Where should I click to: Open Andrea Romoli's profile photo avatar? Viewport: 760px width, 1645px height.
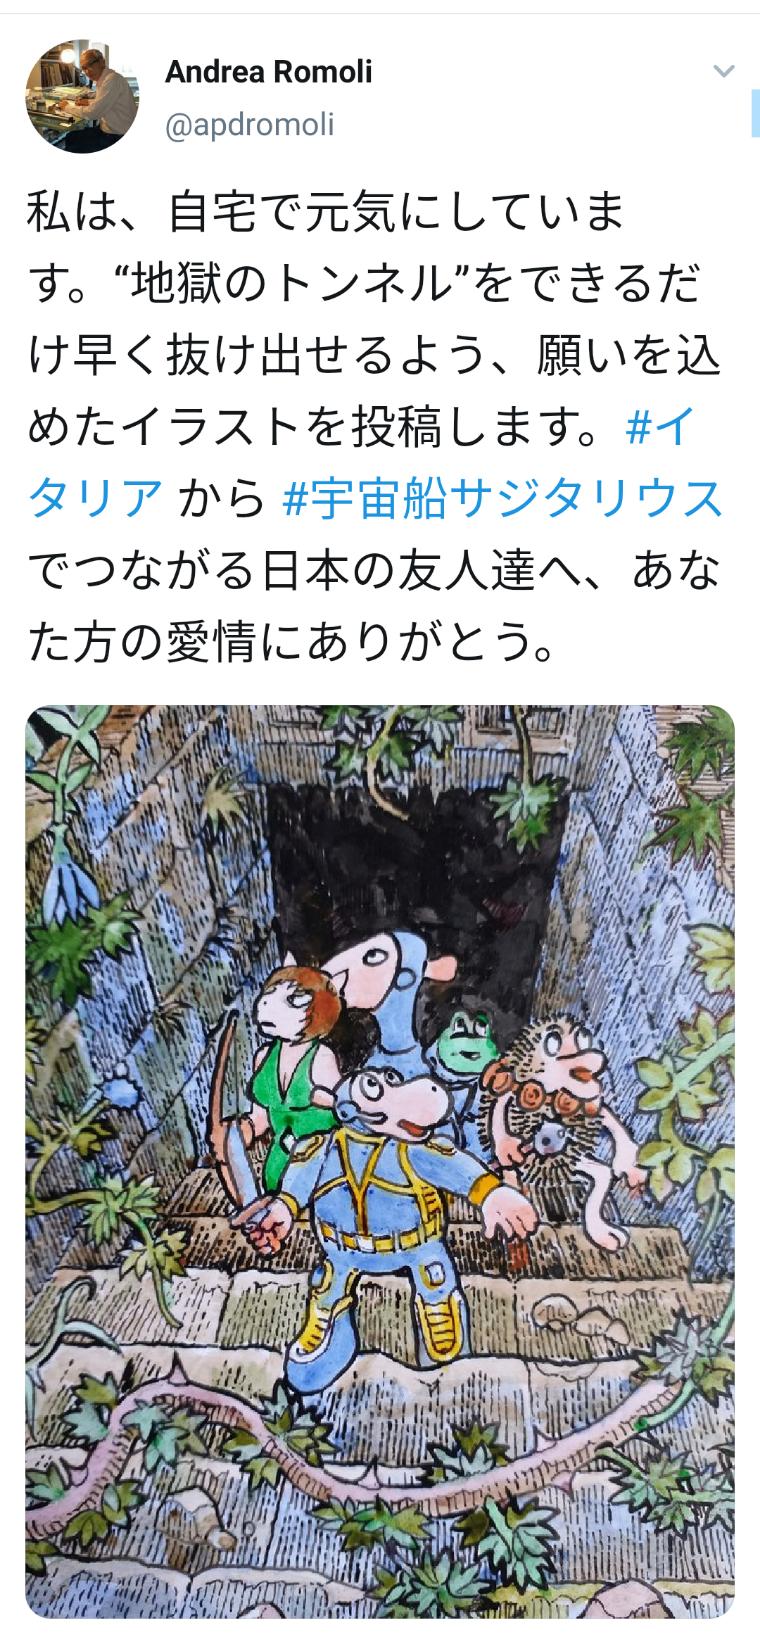[x=82, y=97]
